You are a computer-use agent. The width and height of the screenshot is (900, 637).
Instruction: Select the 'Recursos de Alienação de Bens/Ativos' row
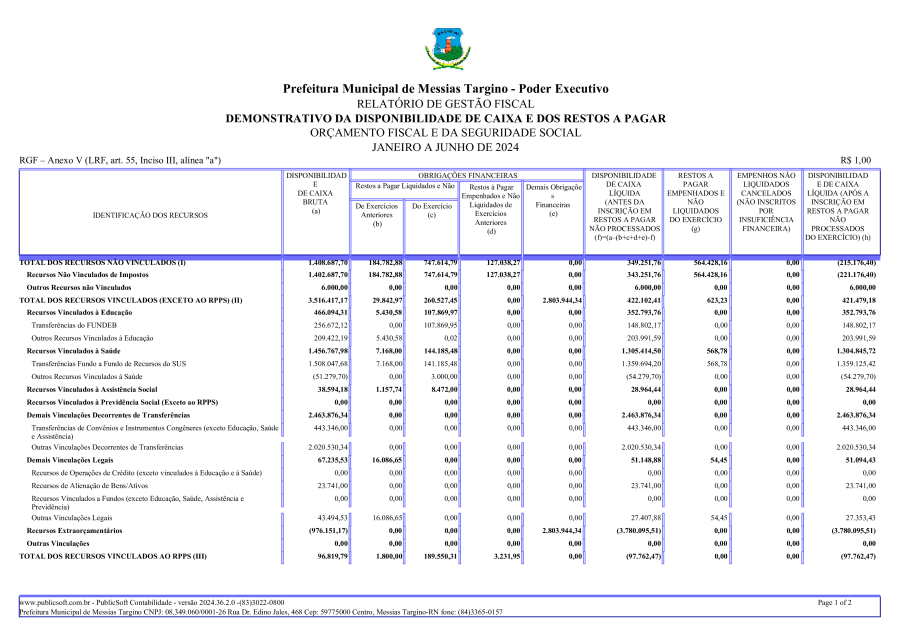click(x=92, y=484)
